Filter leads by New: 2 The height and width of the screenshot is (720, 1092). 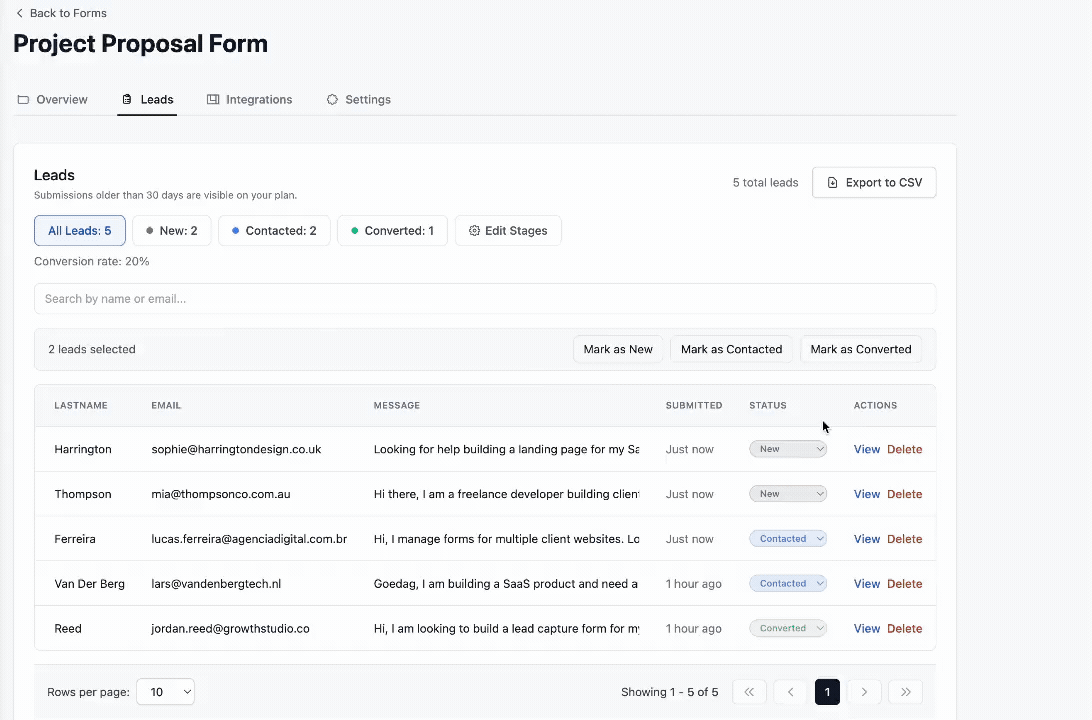click(171, 230)
